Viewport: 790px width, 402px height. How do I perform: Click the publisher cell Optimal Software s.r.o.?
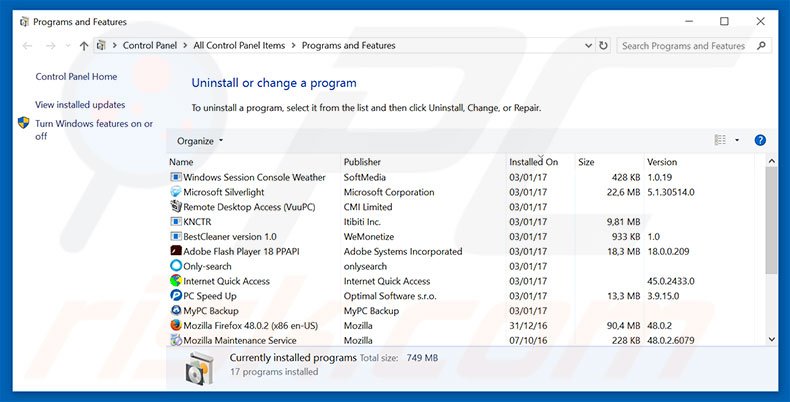390,296
